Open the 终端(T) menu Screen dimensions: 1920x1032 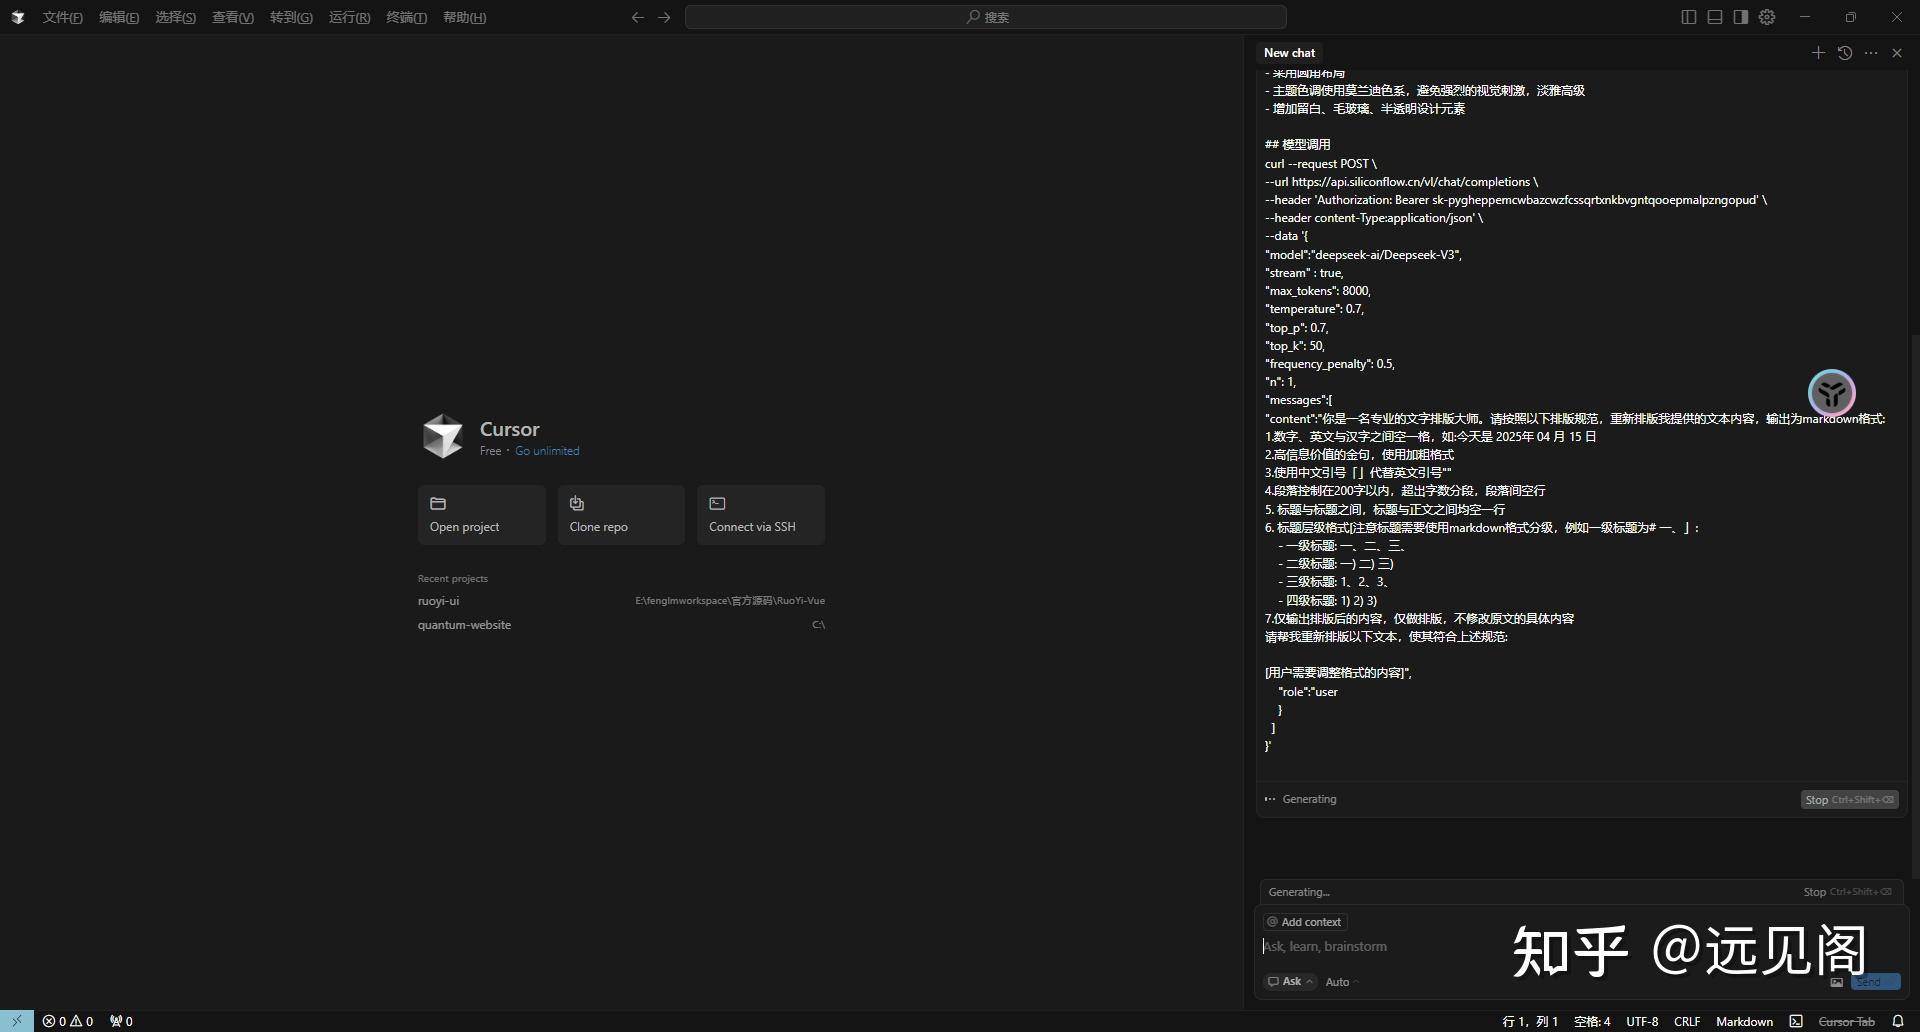pyautogui.click(x=406, y=17)
